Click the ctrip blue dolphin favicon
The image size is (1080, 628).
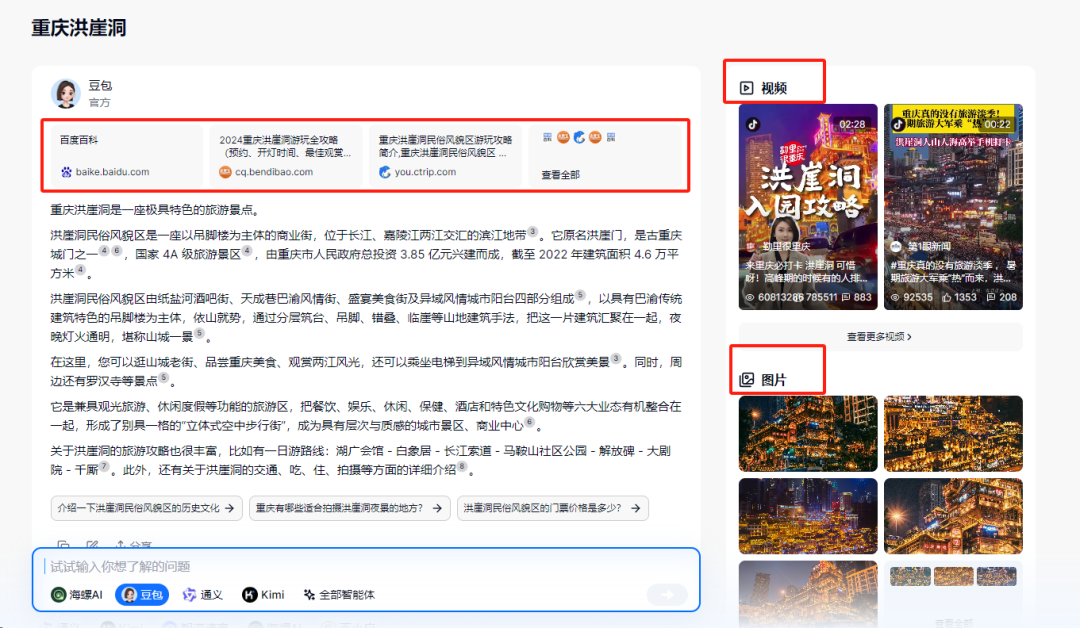(385, 172)
